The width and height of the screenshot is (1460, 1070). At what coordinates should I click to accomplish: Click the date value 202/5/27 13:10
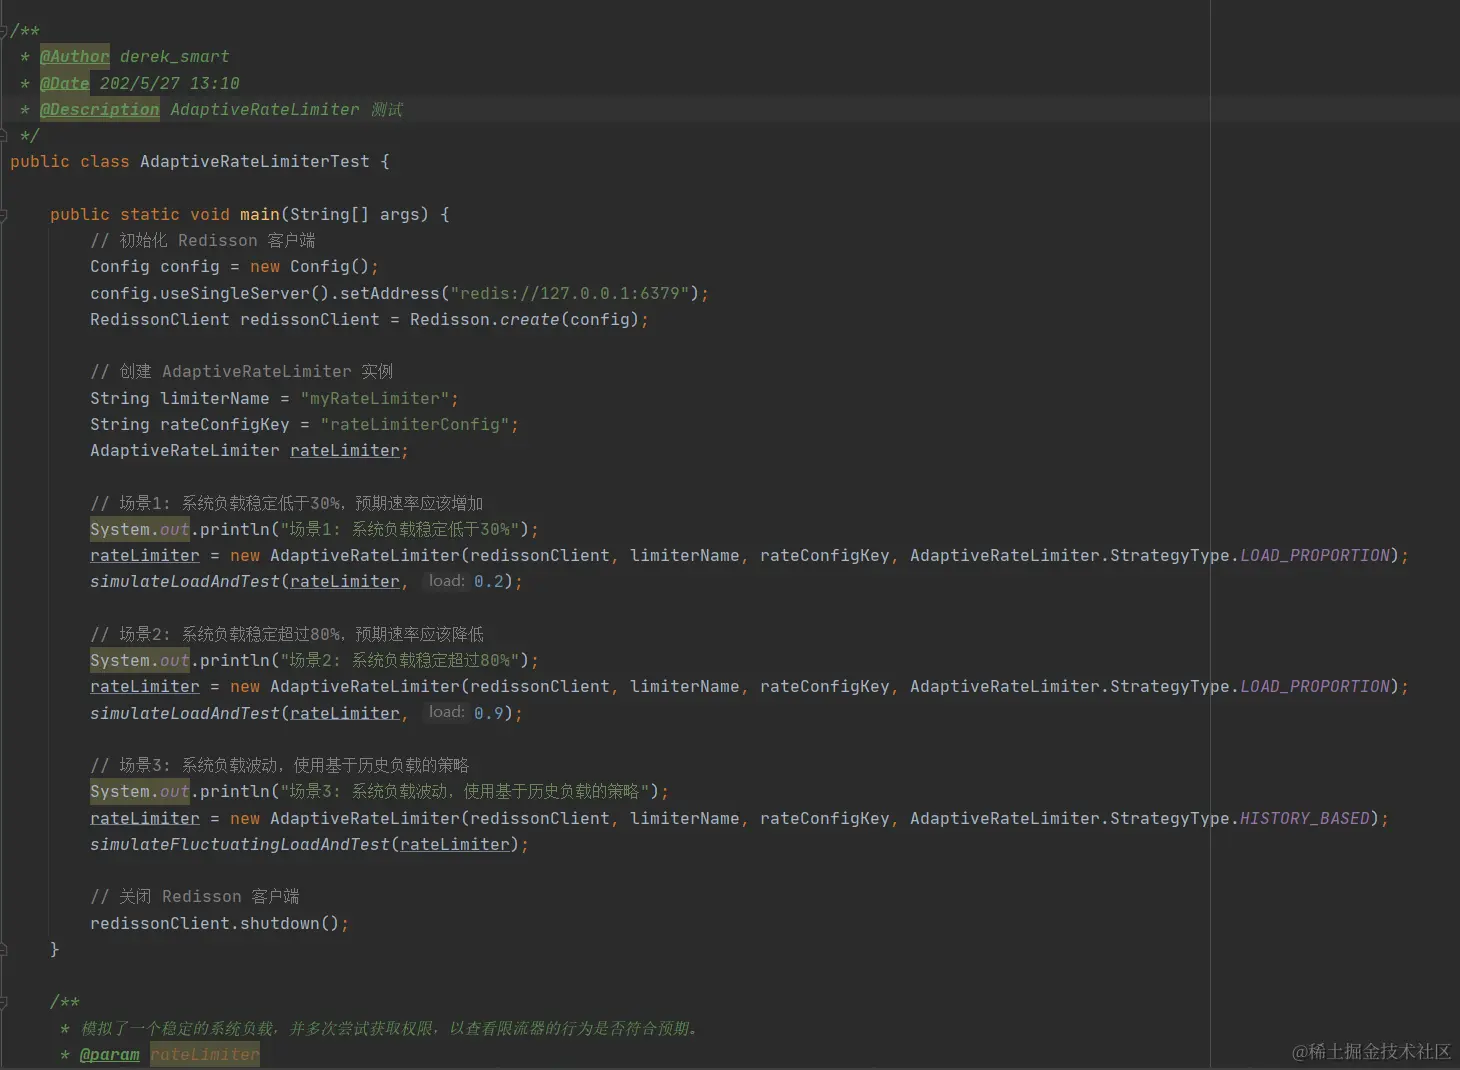tap(170, 83)
